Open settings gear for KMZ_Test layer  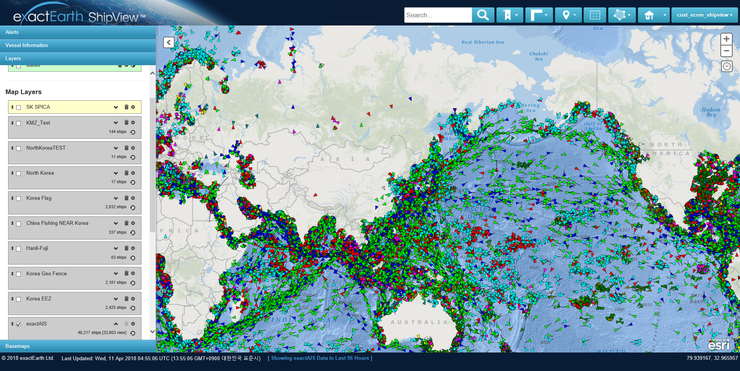coord(133,123)
